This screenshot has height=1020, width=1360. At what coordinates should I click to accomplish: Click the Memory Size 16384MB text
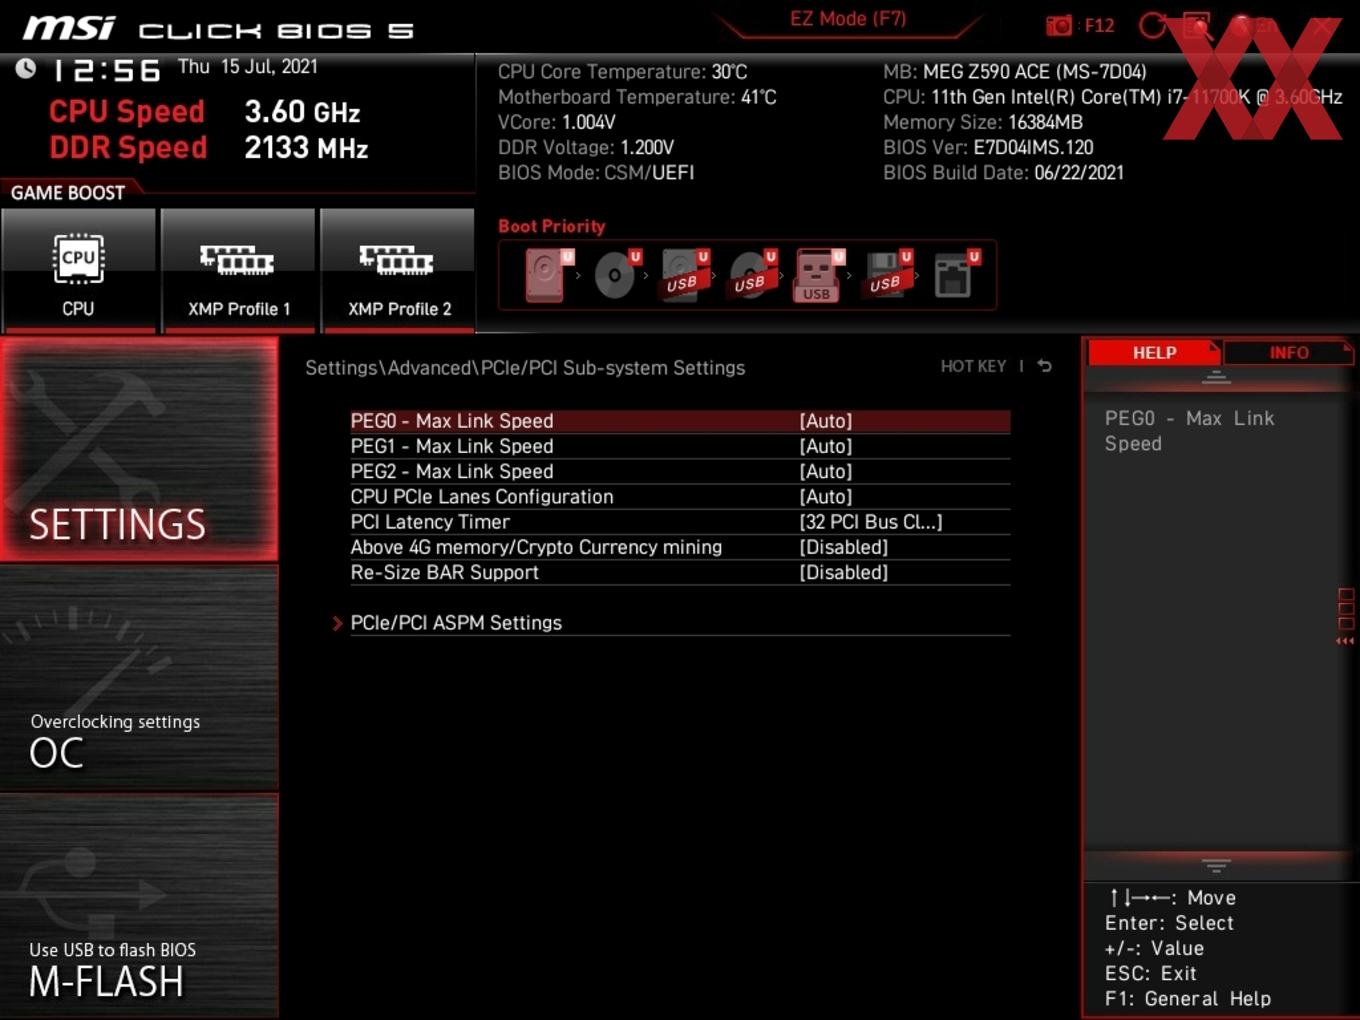[983, 122]
